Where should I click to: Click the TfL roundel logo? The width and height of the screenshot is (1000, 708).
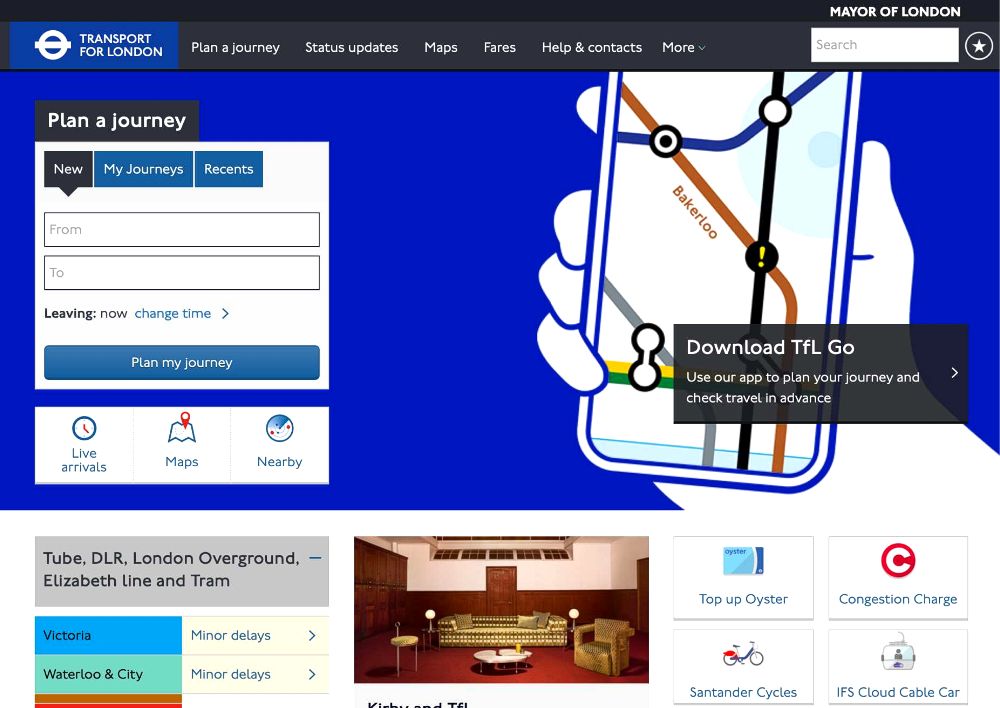click(52, 45)
